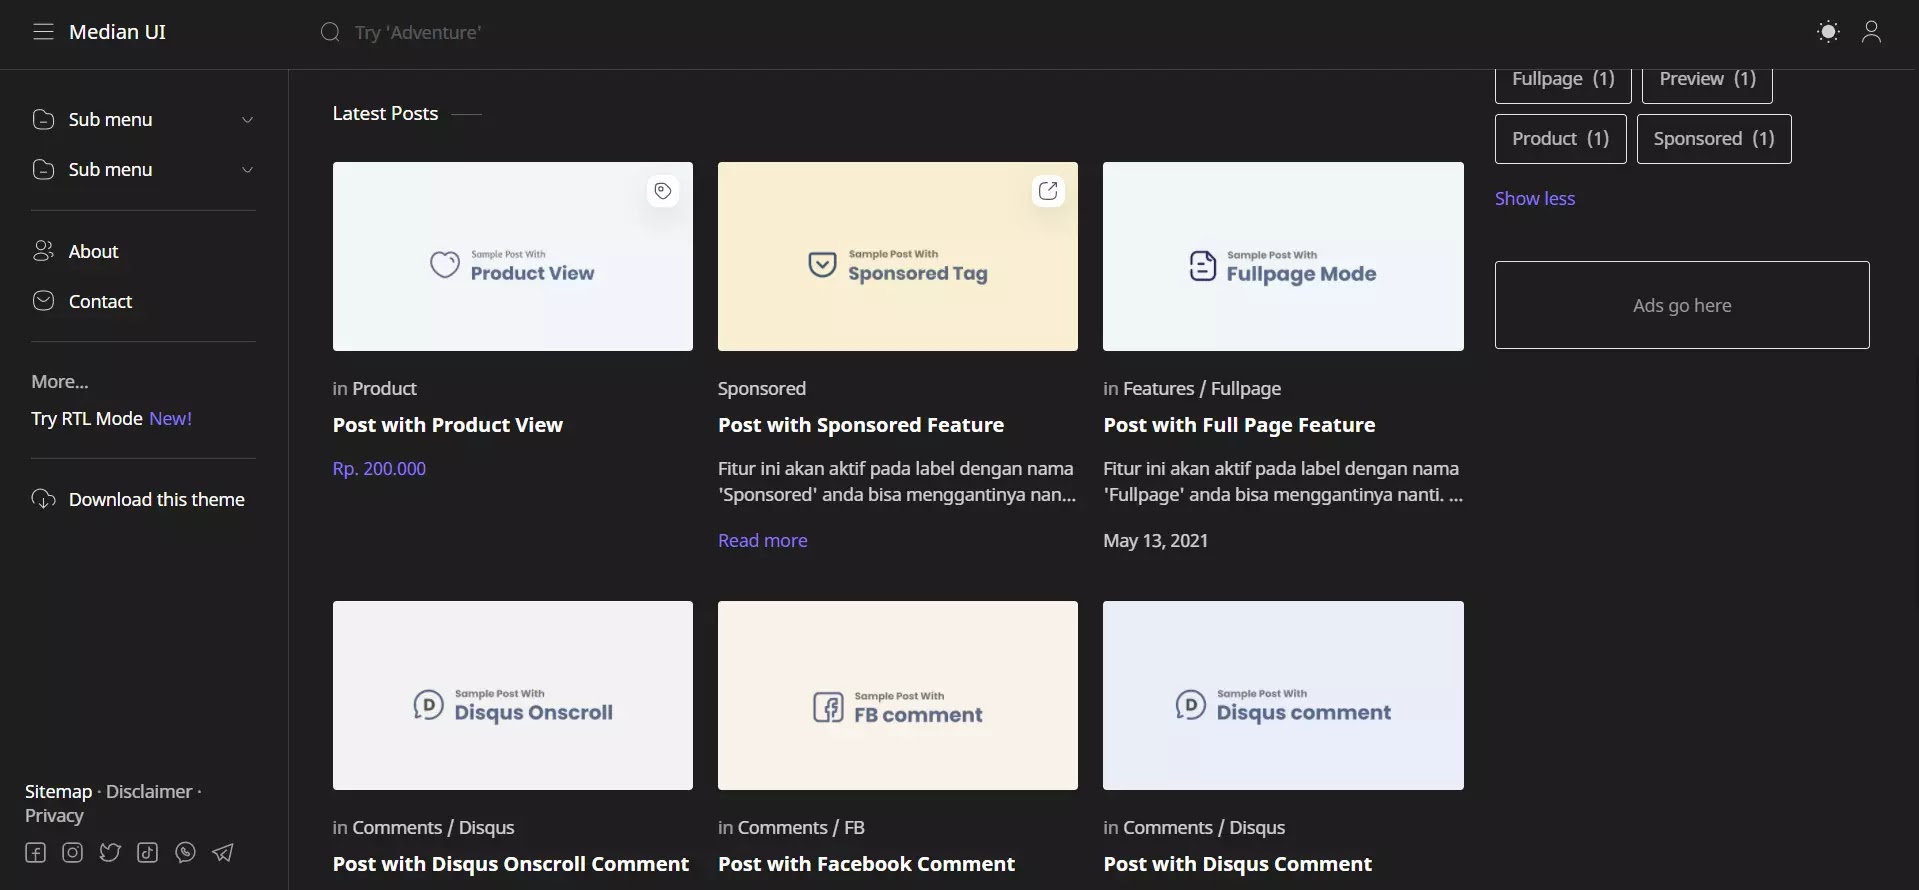Open the FB comment post thumbnail
1919x890 pixels.
click(898, 695)
